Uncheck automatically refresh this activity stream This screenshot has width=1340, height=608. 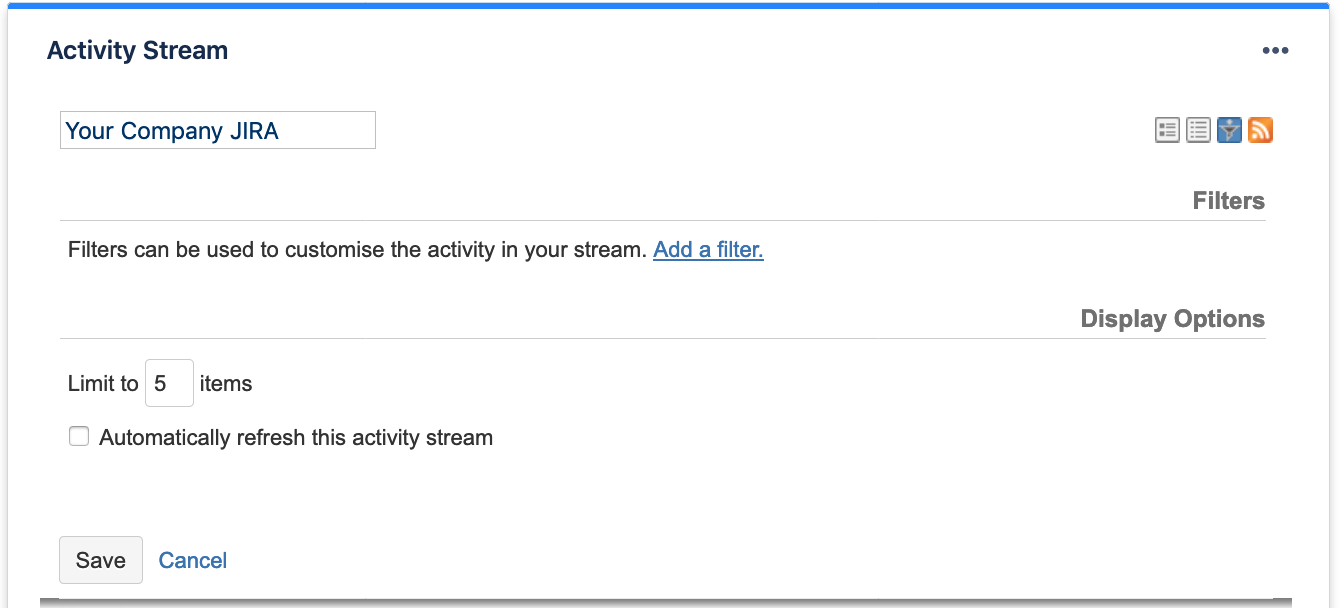[78, 436]
